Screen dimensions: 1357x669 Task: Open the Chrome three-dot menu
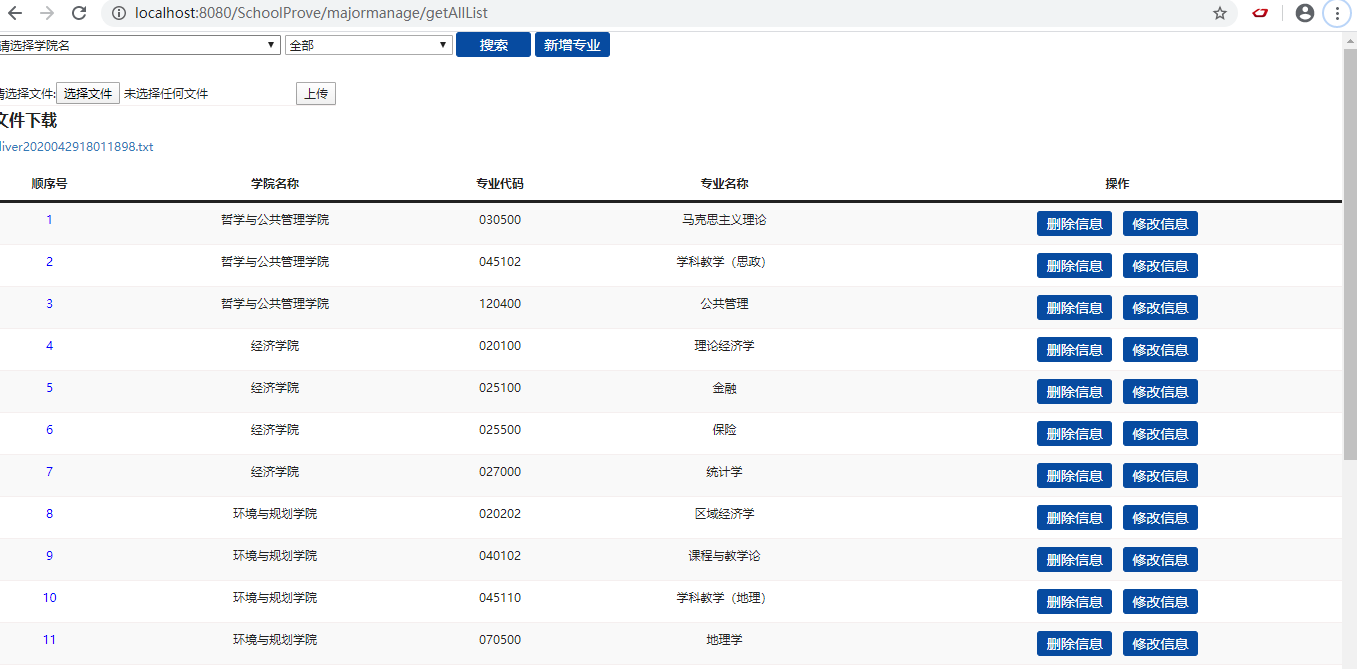pyautogui.click(x=1338, y=14)
